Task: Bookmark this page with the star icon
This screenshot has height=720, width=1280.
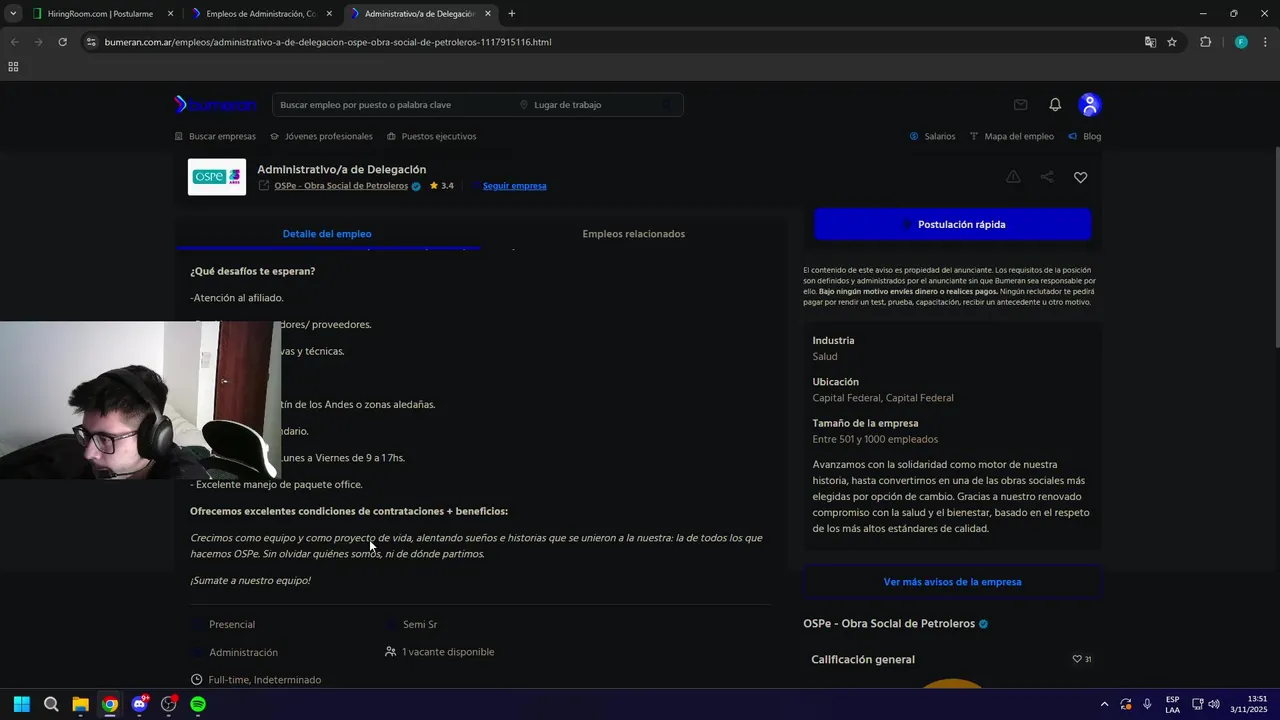Action: click(x=1172, y=42)
